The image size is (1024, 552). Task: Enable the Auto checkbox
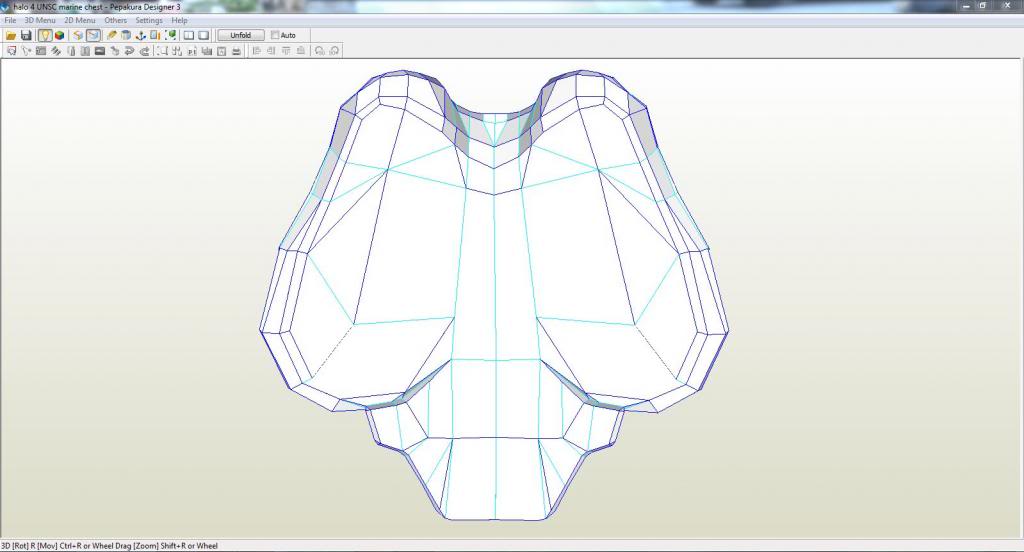(275, 35)
